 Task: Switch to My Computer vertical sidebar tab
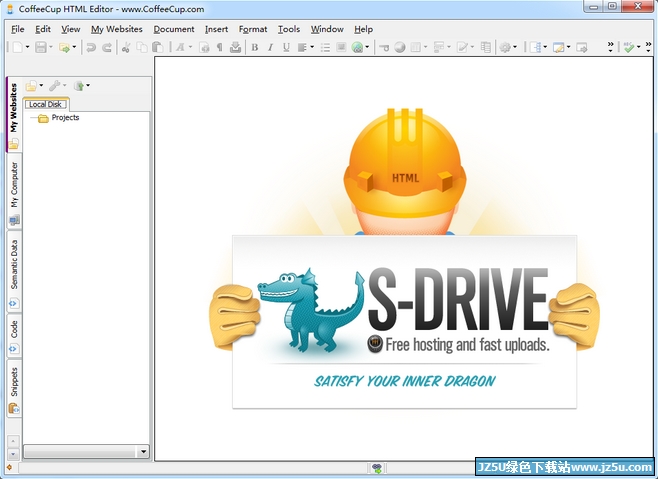click(14, 192)
